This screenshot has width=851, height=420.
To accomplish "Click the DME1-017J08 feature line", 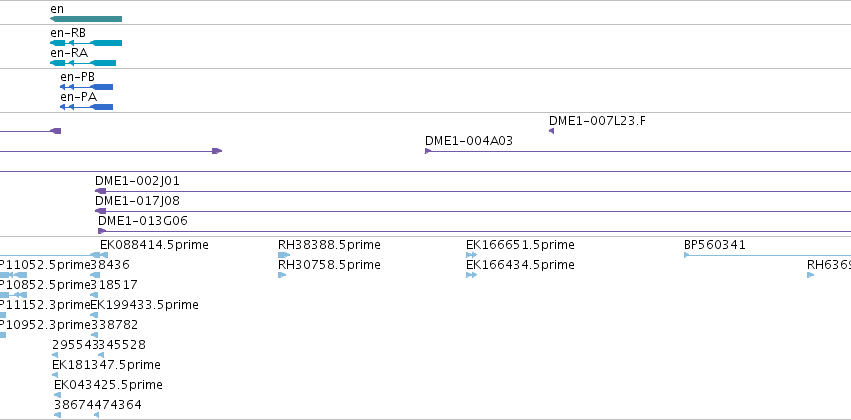I will tap(473, 211).
